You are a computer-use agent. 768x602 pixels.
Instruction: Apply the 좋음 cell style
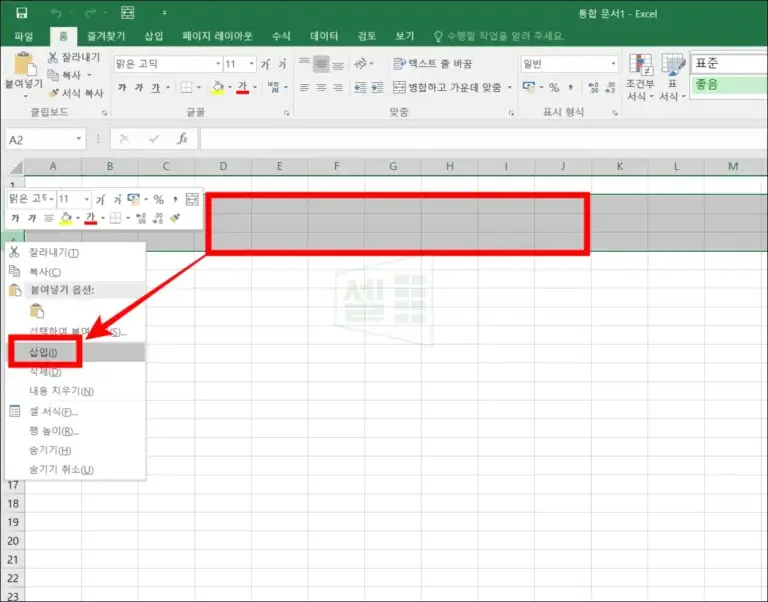click(x=729, y=85)
